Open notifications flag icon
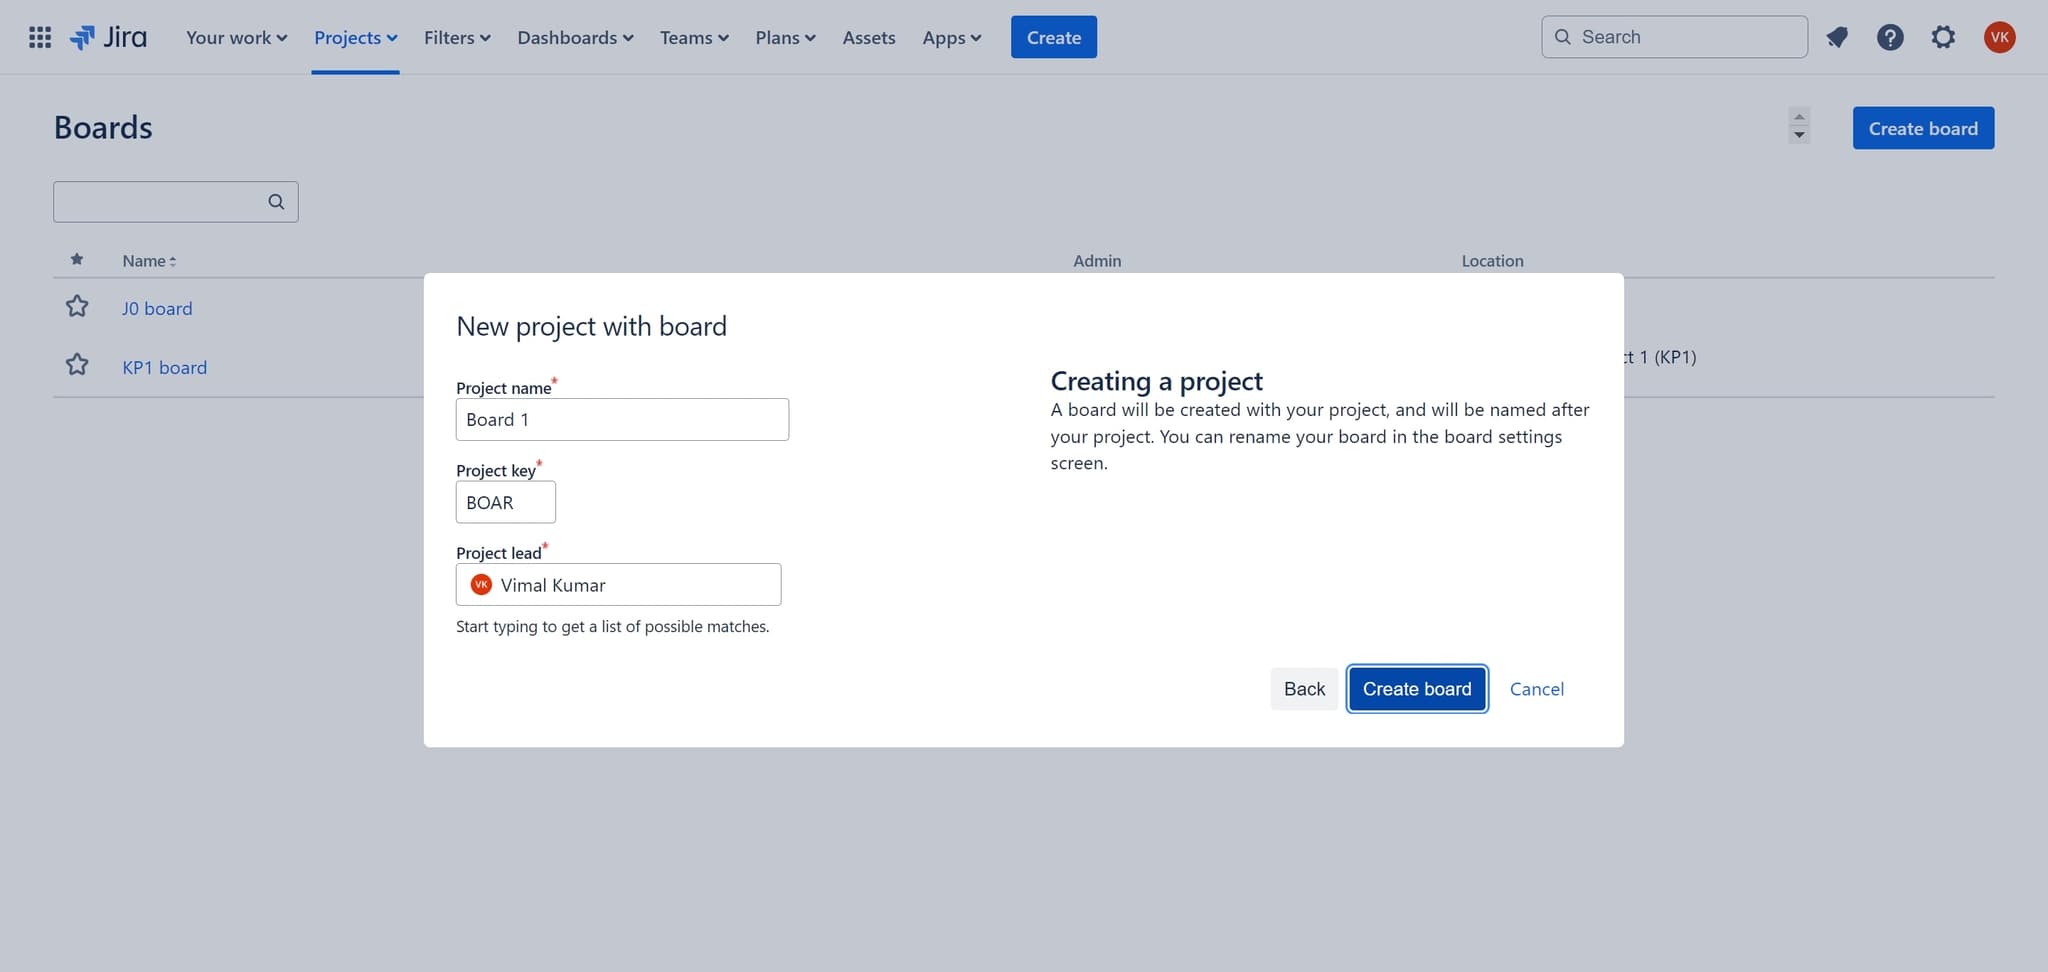The width and height of the screenshot is (2048, 972). pyautogui.click(x=1837, y=37)
